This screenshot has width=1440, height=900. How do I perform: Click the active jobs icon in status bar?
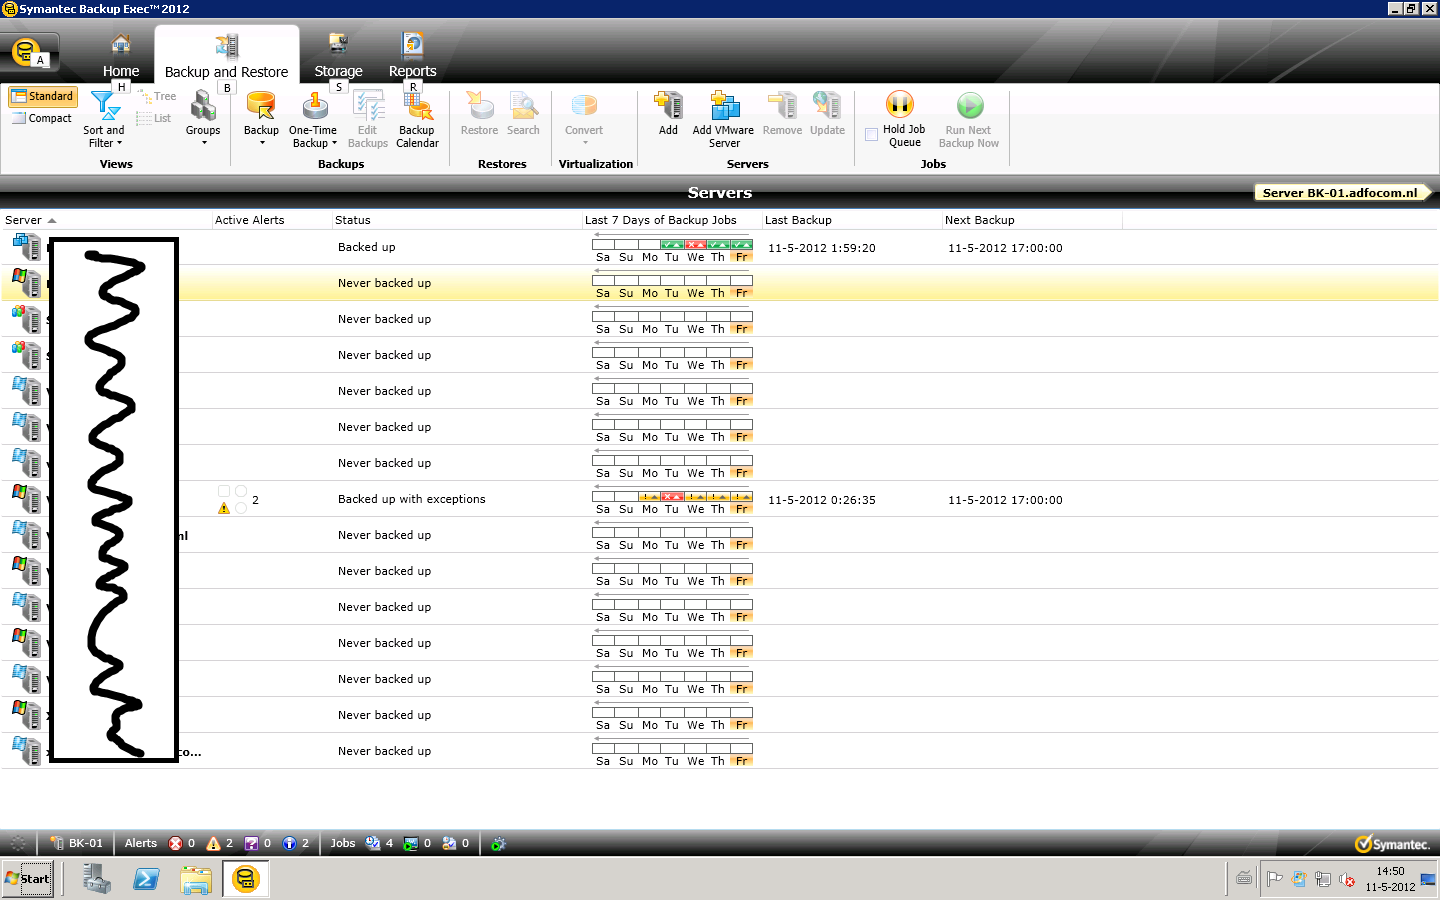pos(411,843)
